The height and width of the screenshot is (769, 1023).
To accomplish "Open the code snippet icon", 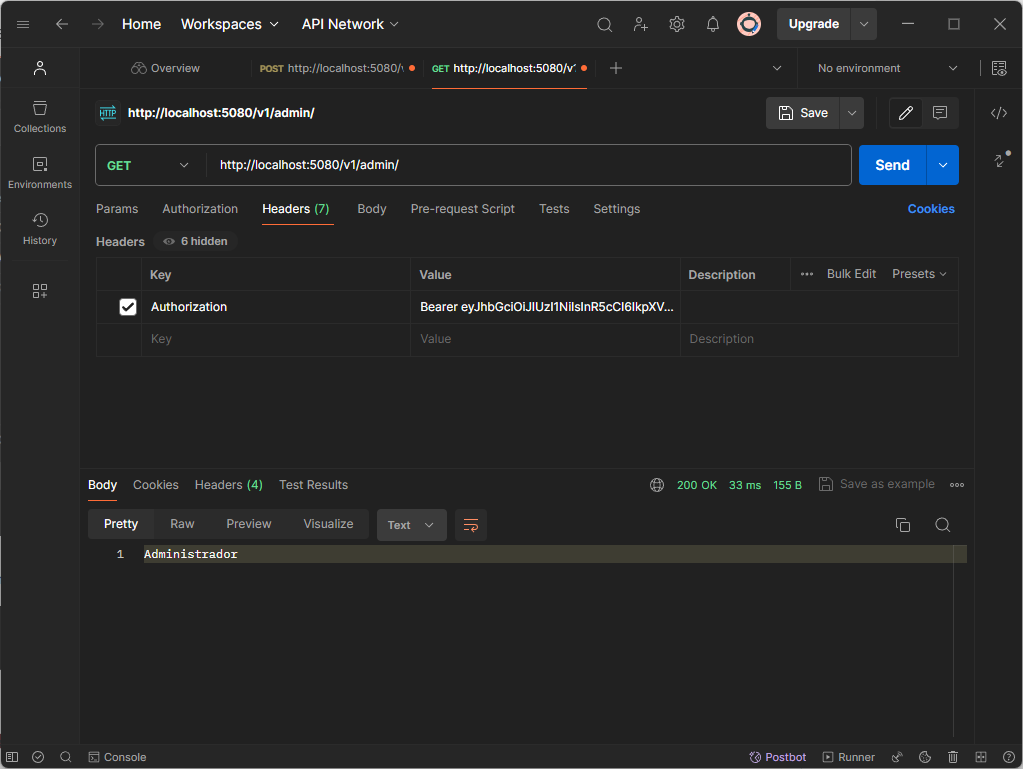I will pyautogui.click(x=999, y=113).
